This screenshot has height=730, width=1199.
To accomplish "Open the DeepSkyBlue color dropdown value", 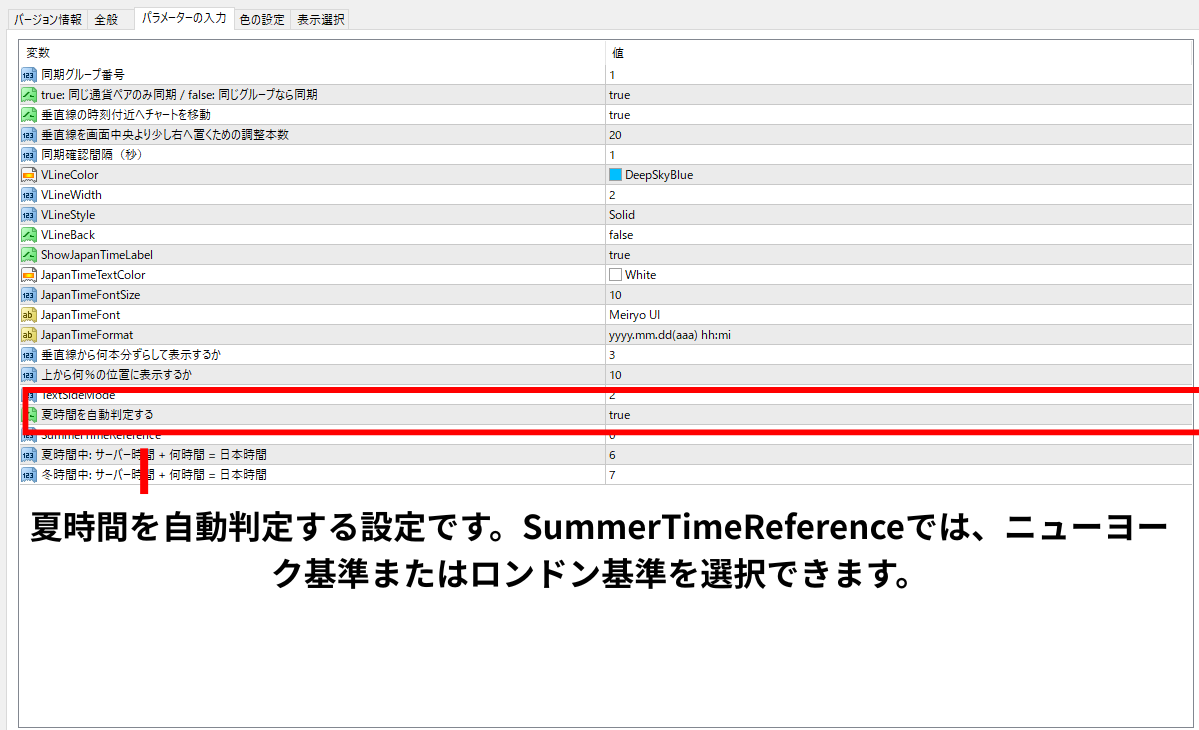I will pos(658,175).
